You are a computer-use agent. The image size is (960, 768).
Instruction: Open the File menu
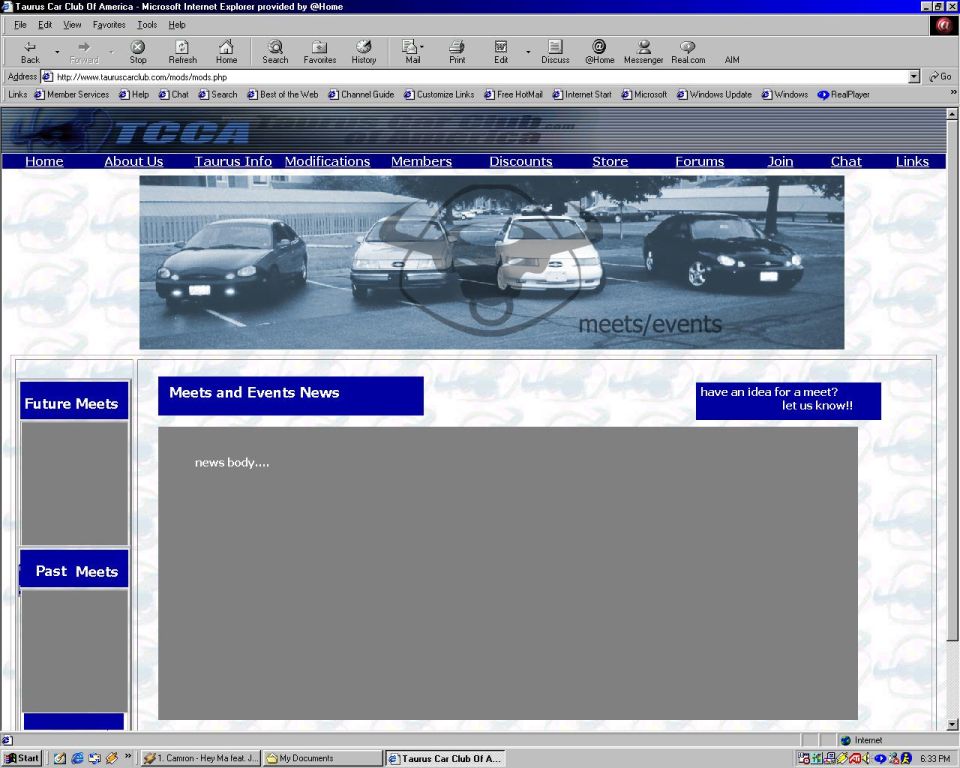pos(20,25)
